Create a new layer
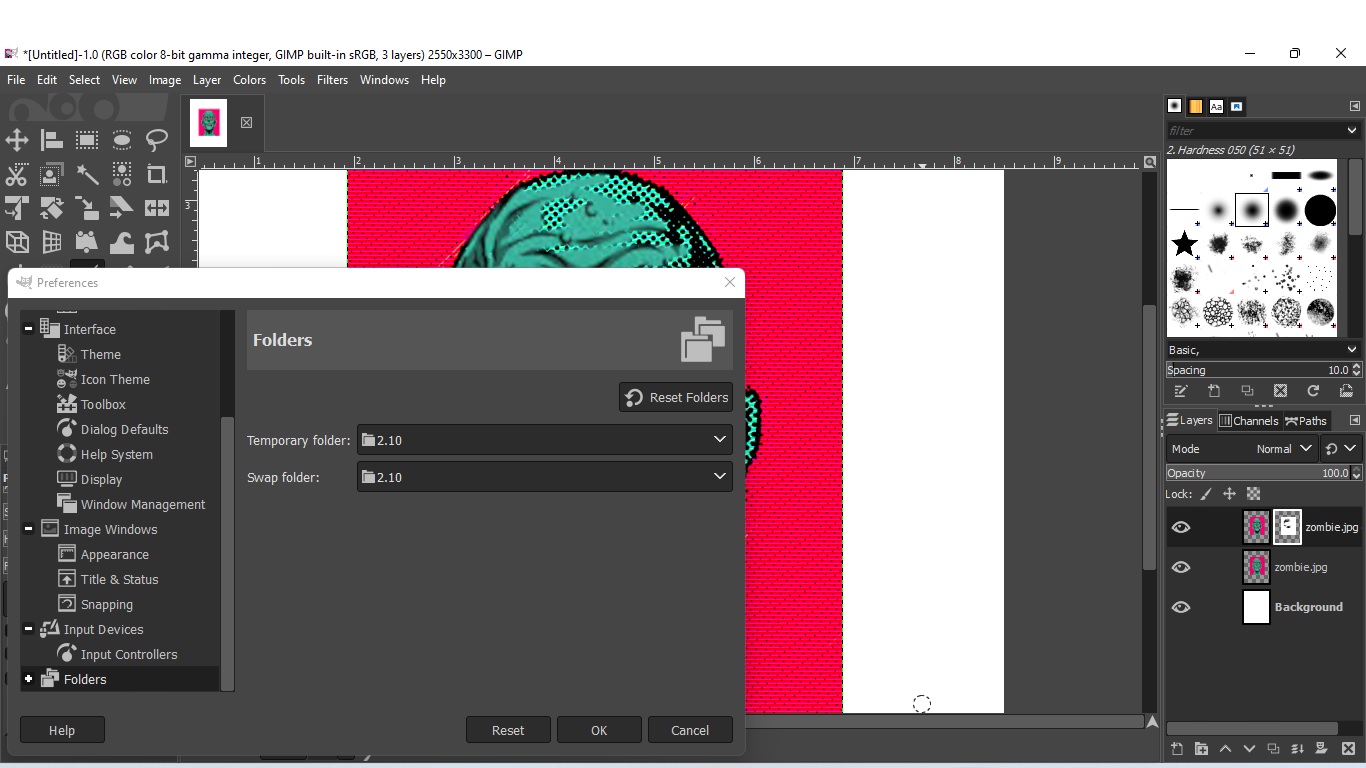 [1177, 749]
